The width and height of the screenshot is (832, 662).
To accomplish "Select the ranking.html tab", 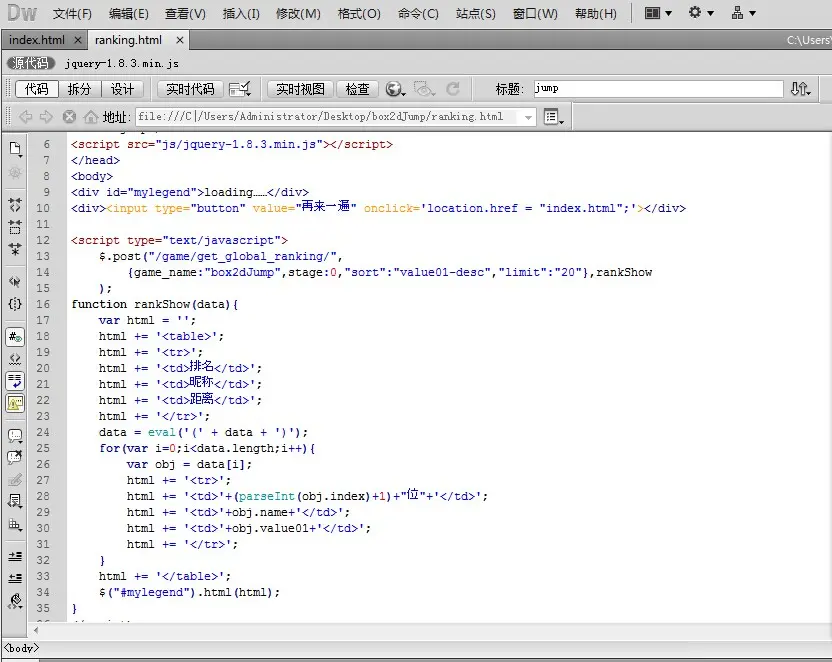I will pos(128,40).
